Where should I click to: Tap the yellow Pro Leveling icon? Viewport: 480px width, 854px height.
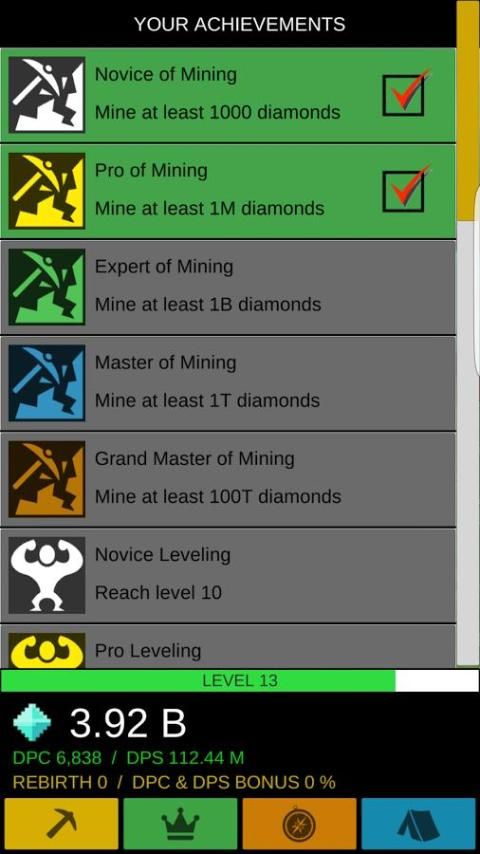[47, 650]
